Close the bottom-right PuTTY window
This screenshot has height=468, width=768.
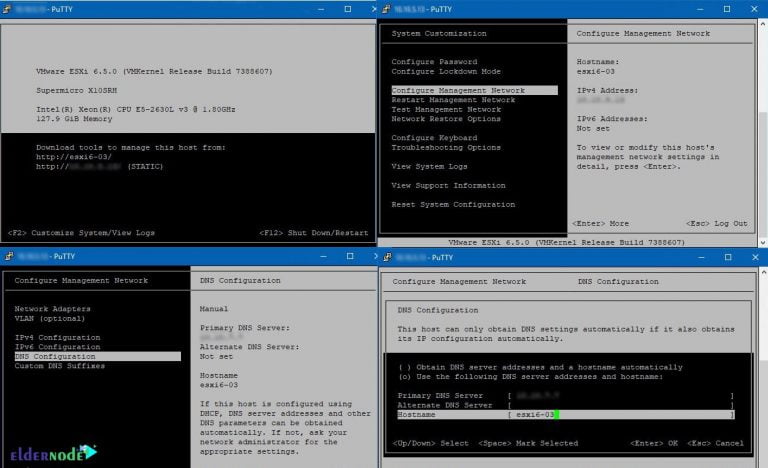point(755,257)
